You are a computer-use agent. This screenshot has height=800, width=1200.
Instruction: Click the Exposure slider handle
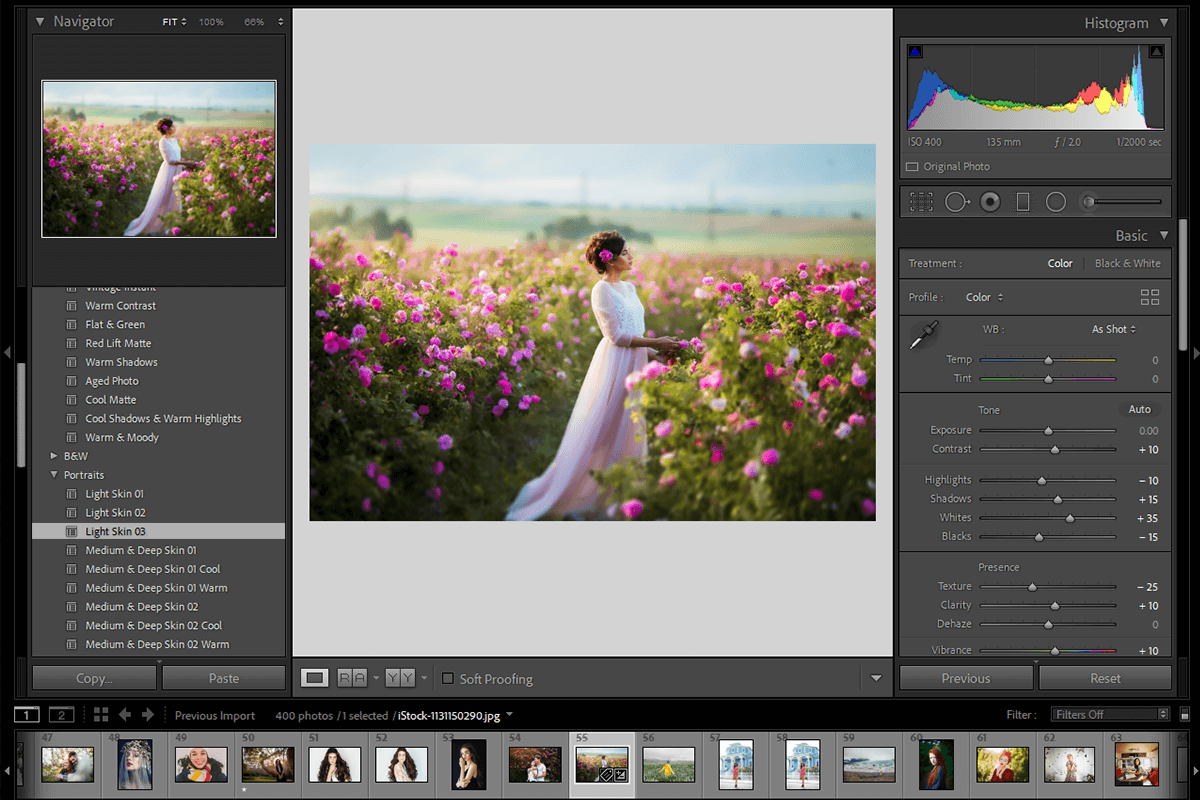point(1048,431)
